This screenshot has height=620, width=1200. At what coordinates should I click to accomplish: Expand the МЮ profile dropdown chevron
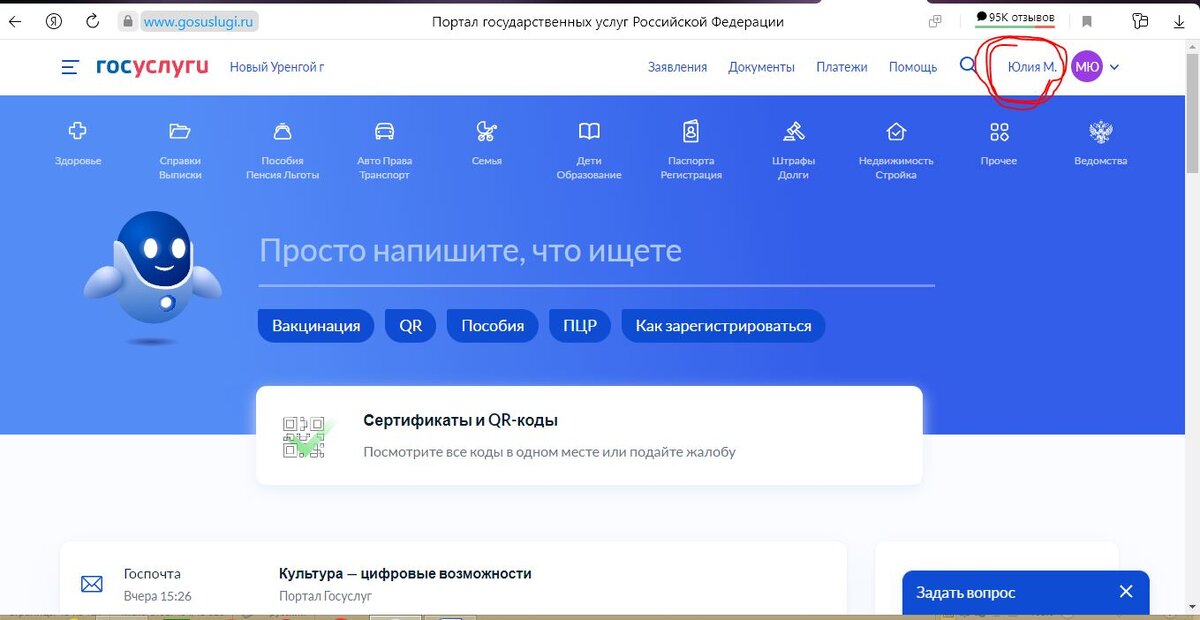tap(1112, 67)
